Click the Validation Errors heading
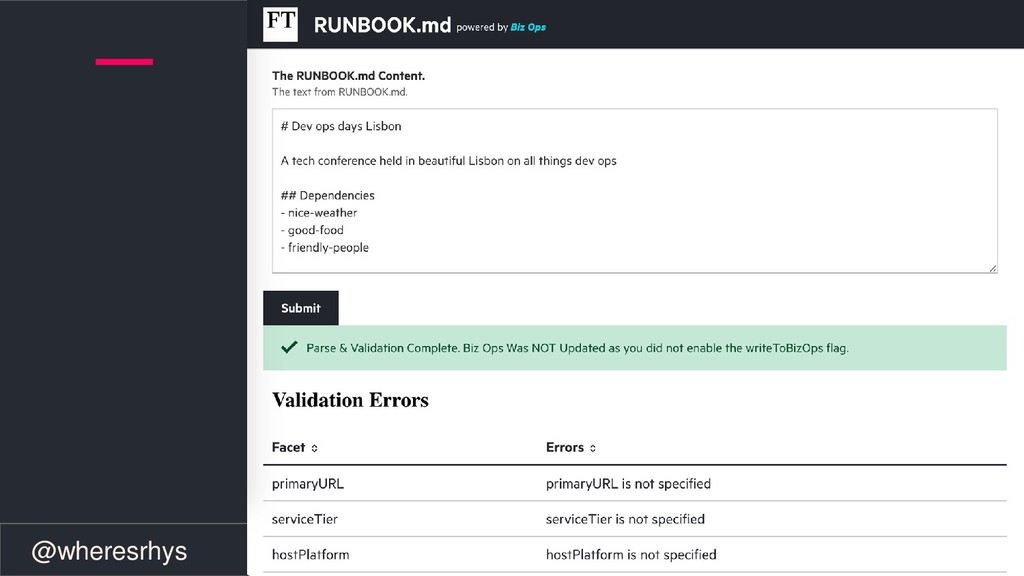The image size is (1024, 576). pos(350,400)
